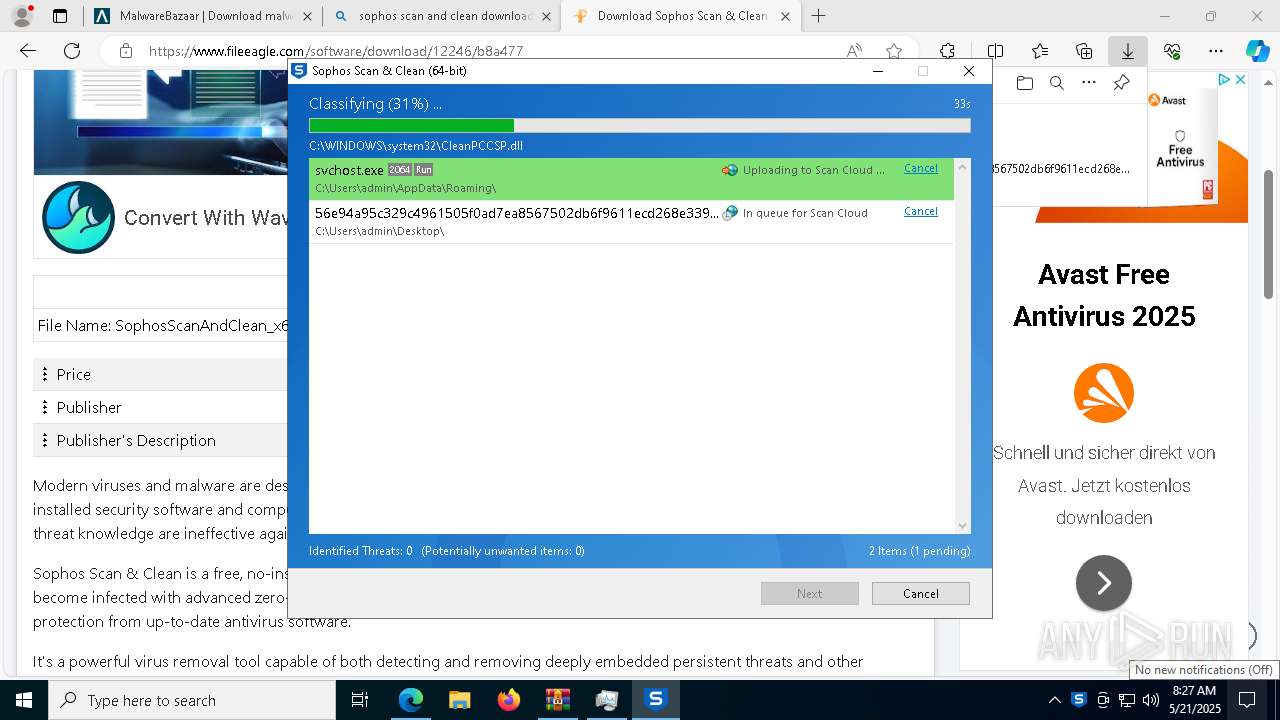Open downloads folder in the Downloads panel
The height and width of the screenshot is (720, 1280).
point(1024,83)
